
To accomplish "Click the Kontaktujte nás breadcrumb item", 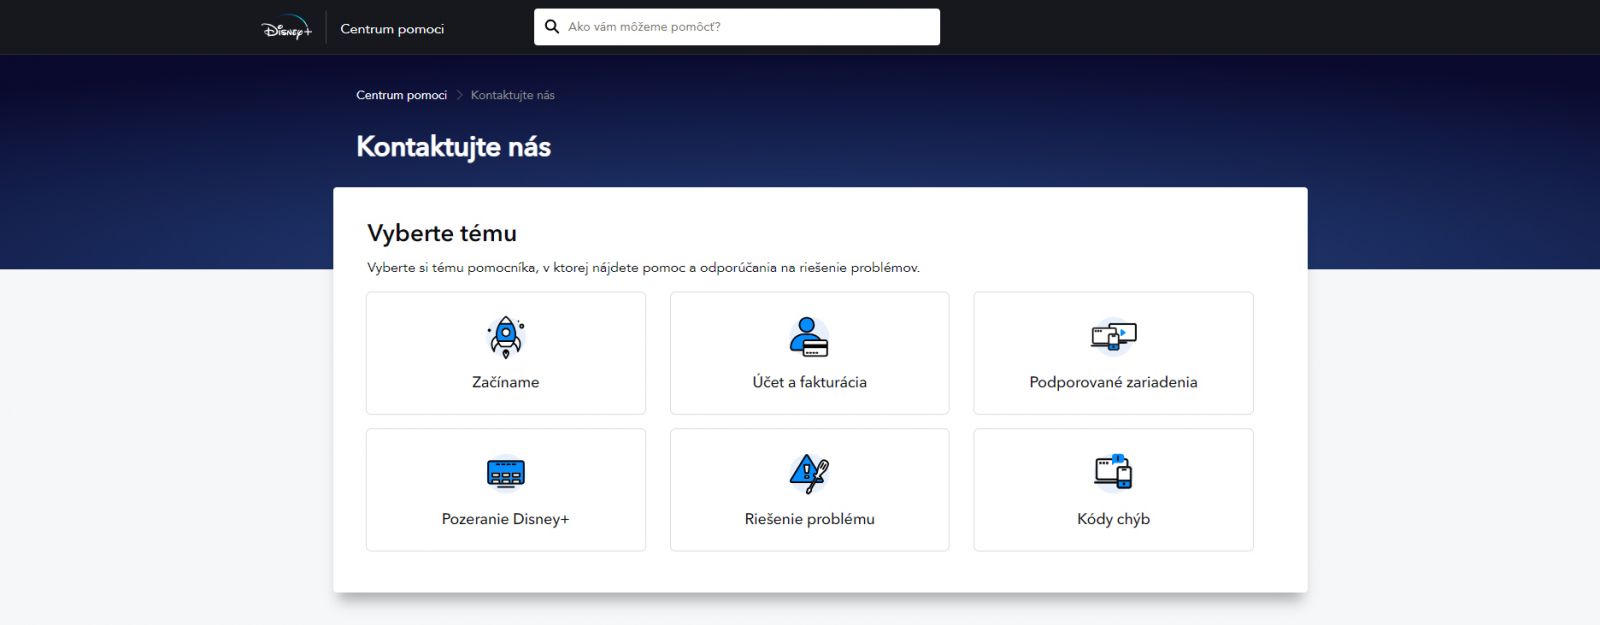I will point(512,95).
